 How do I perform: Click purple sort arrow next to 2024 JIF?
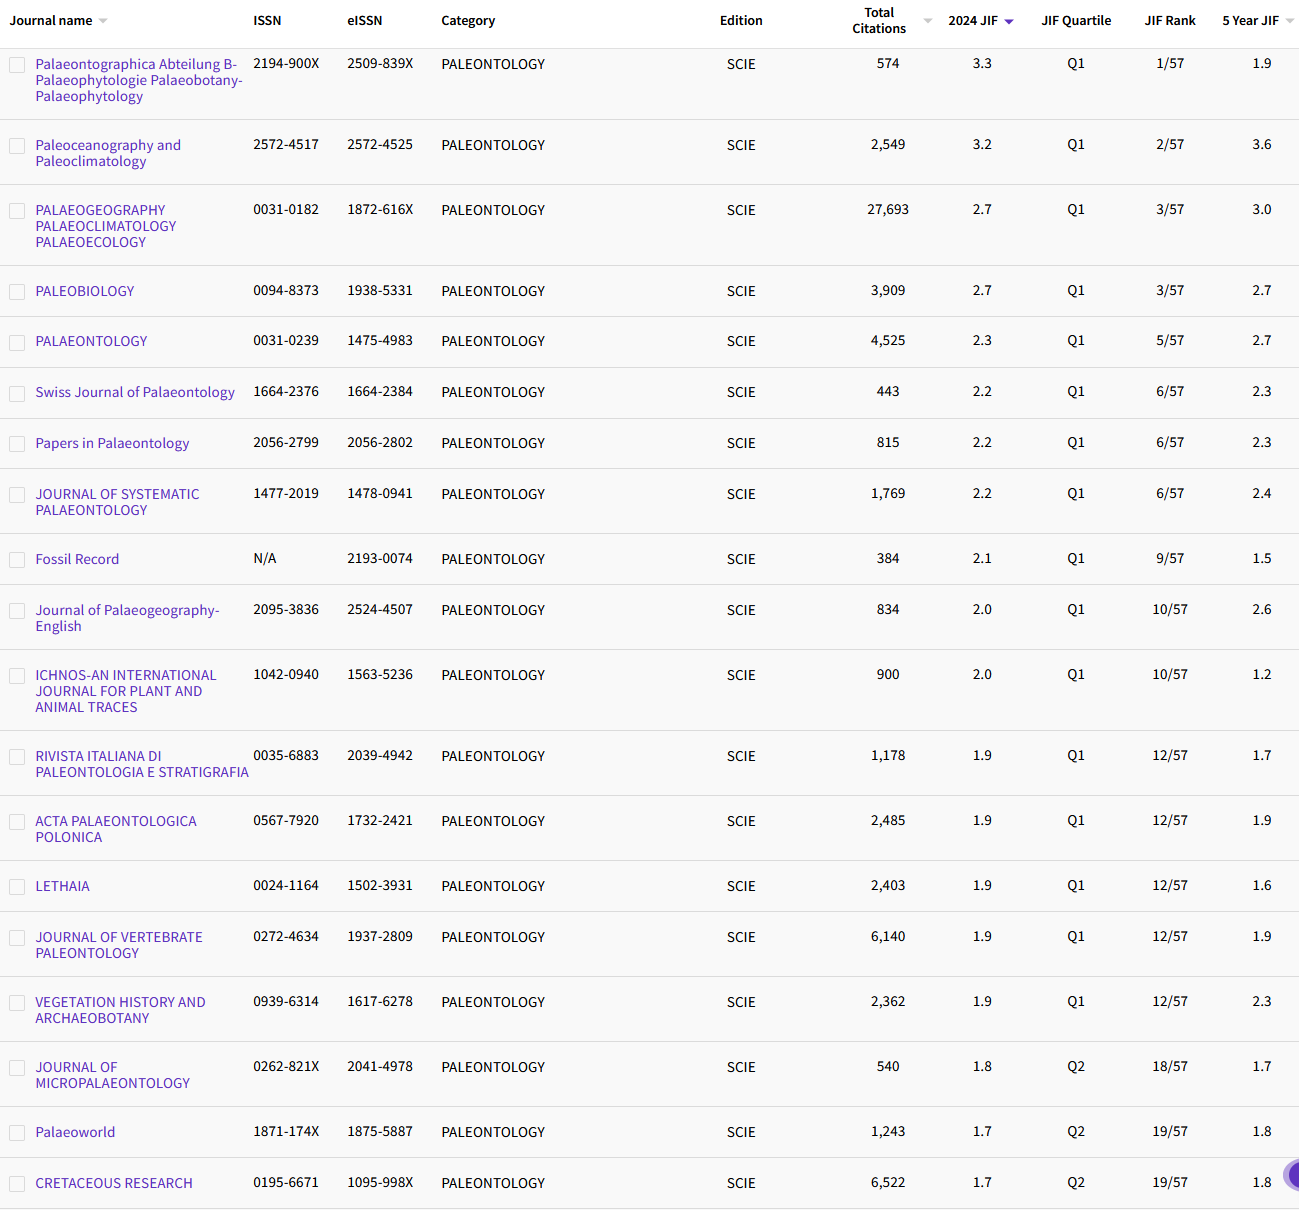[x=1009, y=22]
